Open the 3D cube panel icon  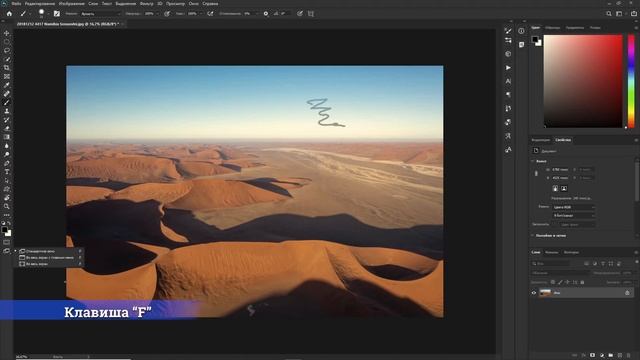[508, 54]
